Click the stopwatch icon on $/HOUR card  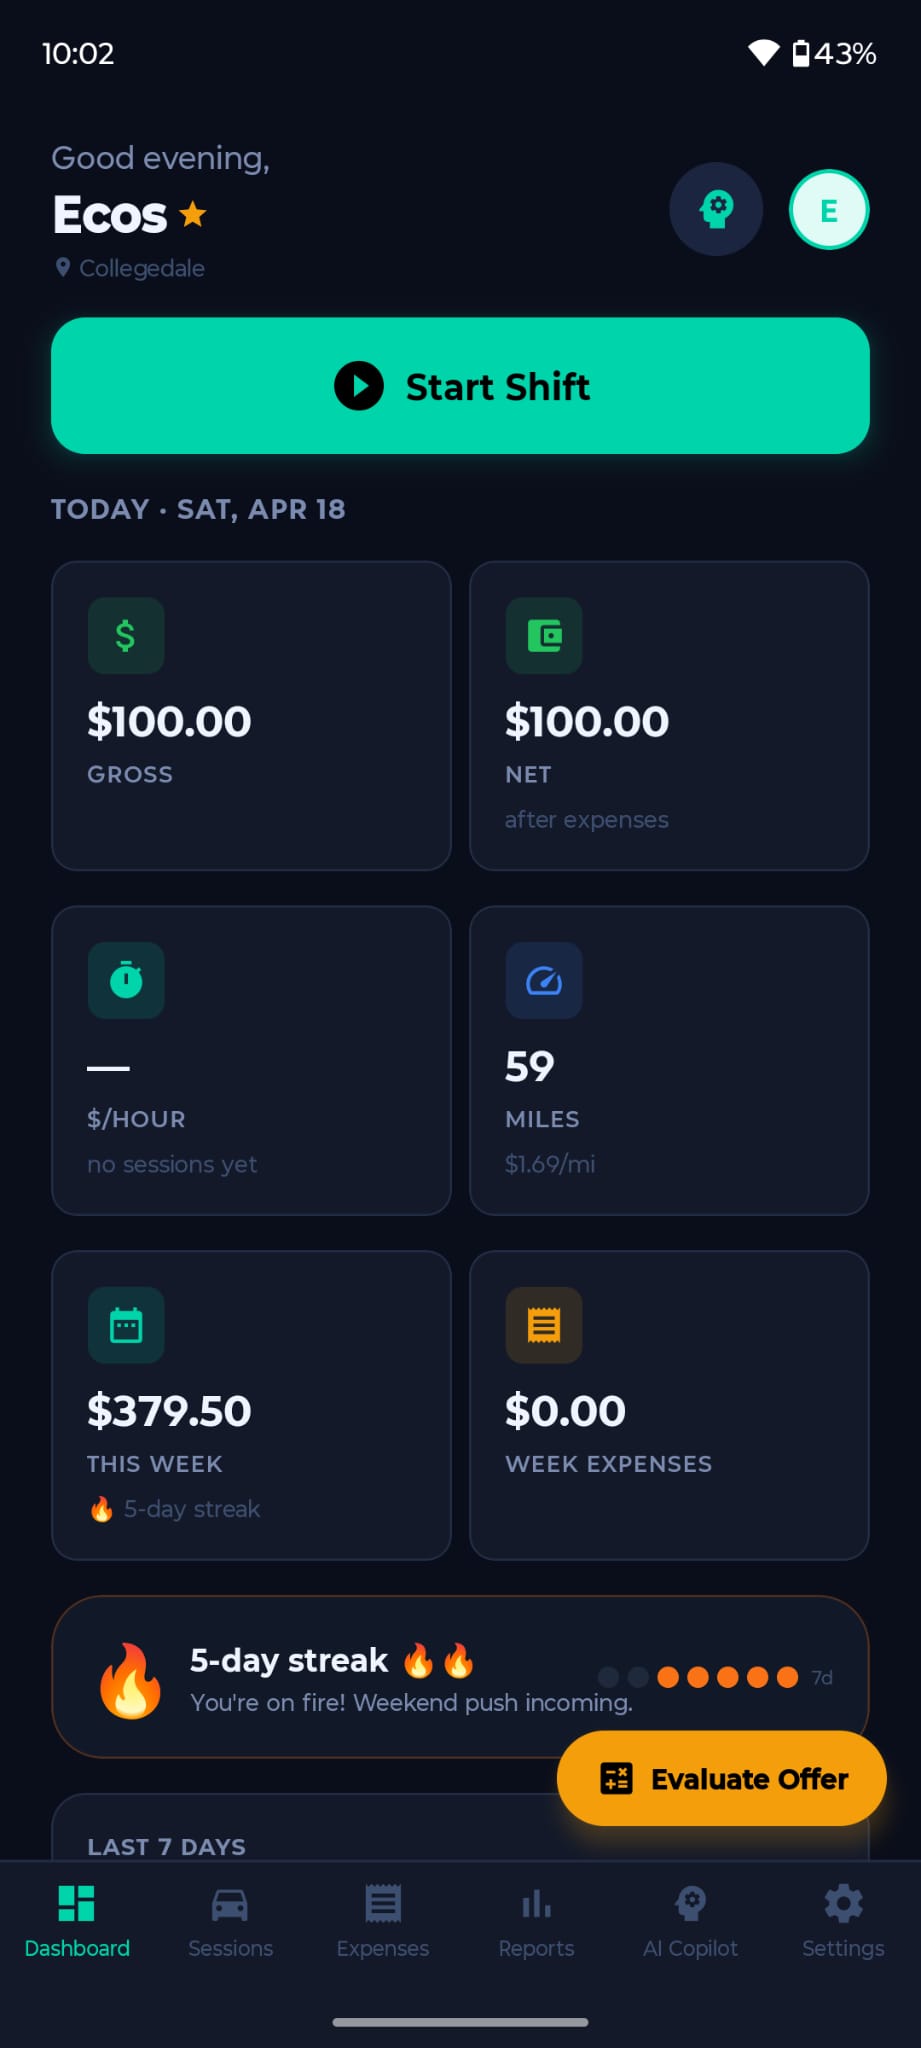[125, 980]
